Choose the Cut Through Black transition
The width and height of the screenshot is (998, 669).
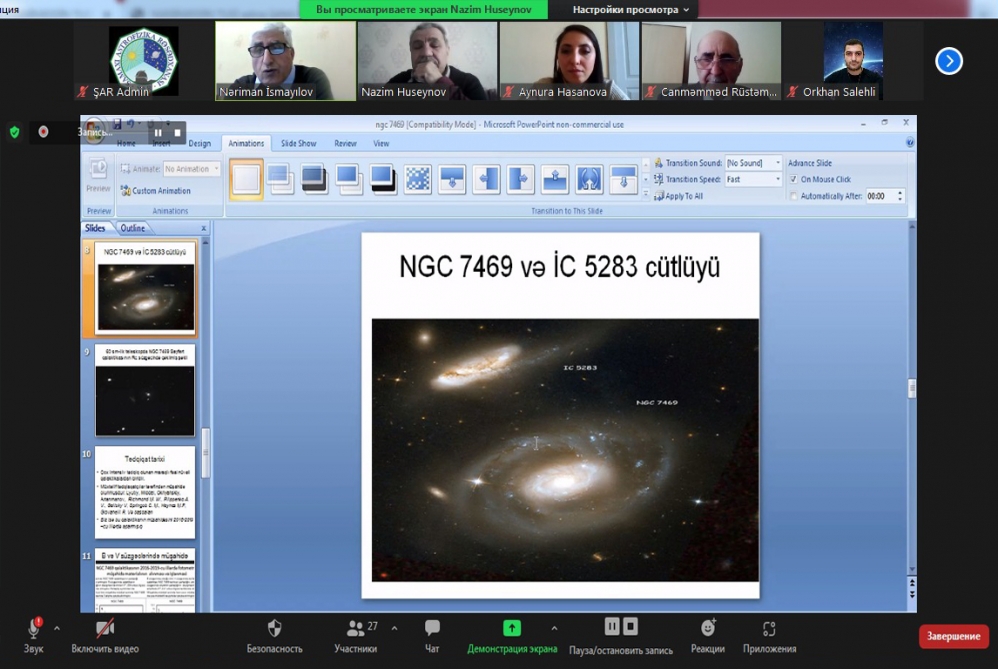(383, 179)
